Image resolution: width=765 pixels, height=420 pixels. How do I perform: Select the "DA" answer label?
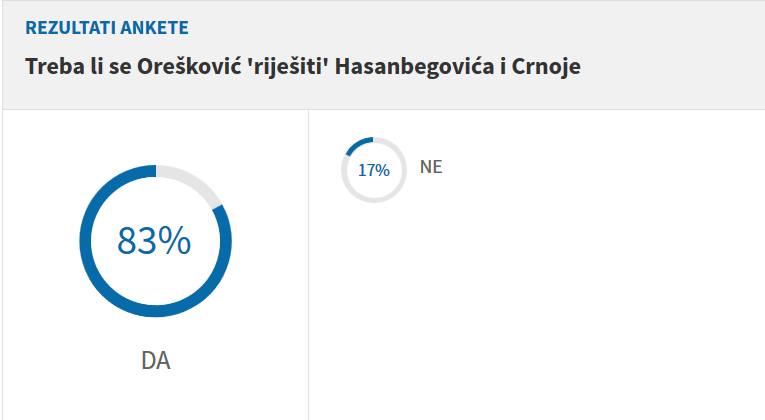pos(155,360)
